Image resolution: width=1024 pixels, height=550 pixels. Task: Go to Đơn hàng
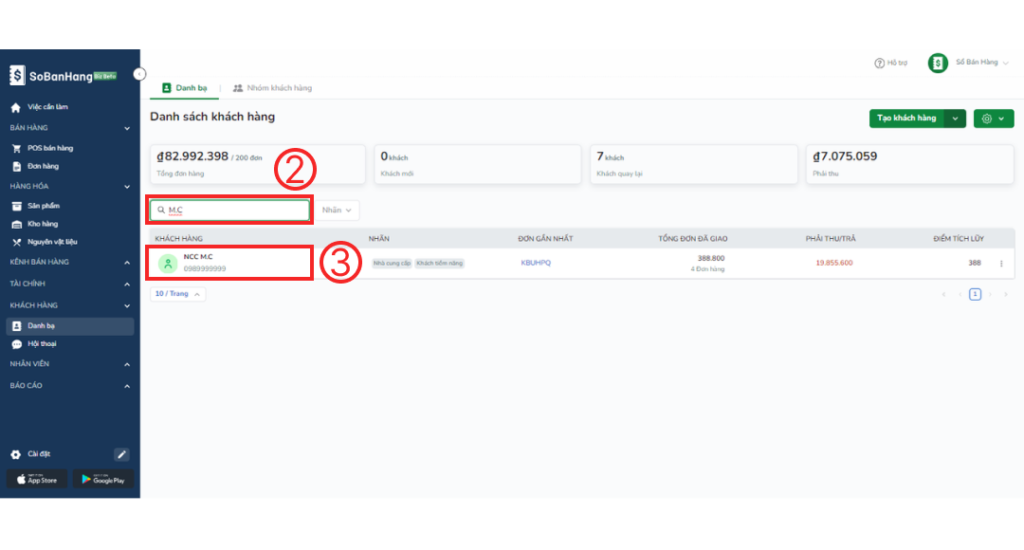(x=43, y=167)
